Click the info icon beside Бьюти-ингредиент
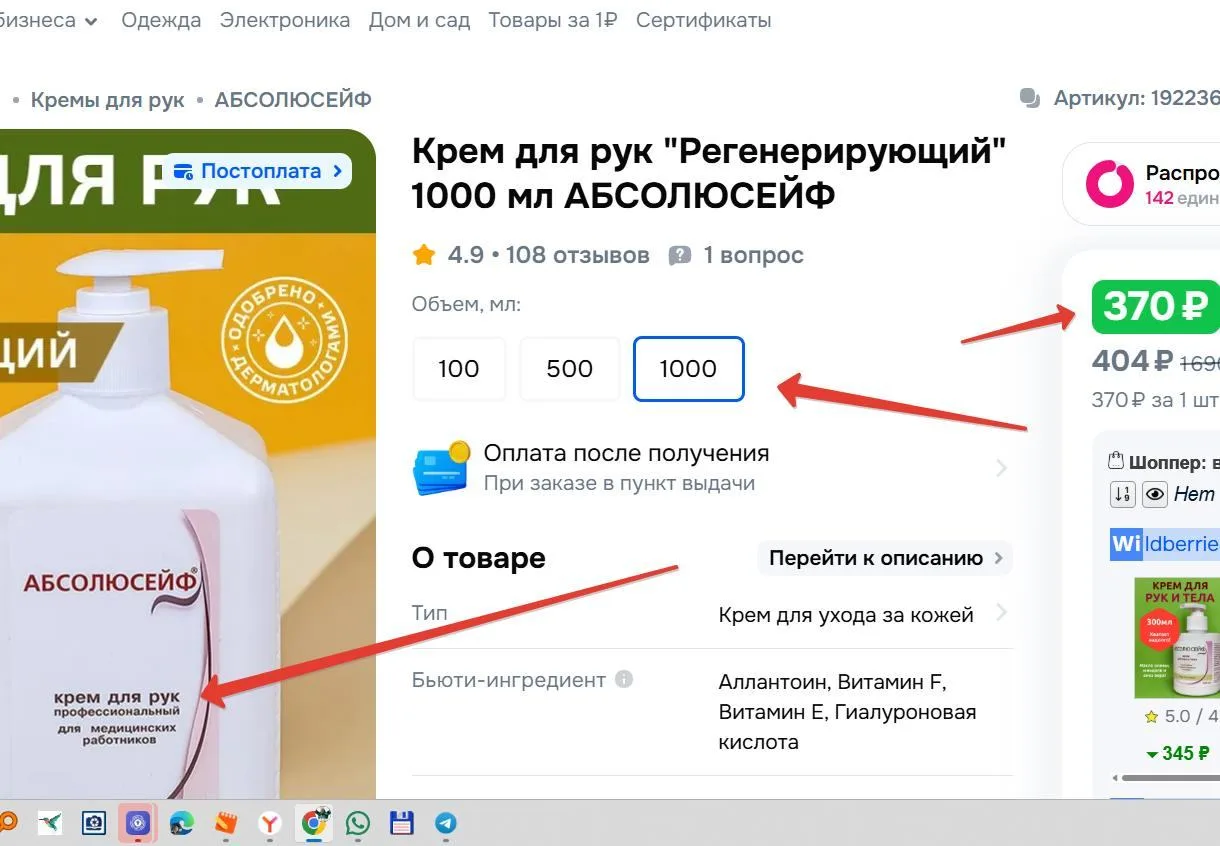1220x846 pixels. pos(624,680)
